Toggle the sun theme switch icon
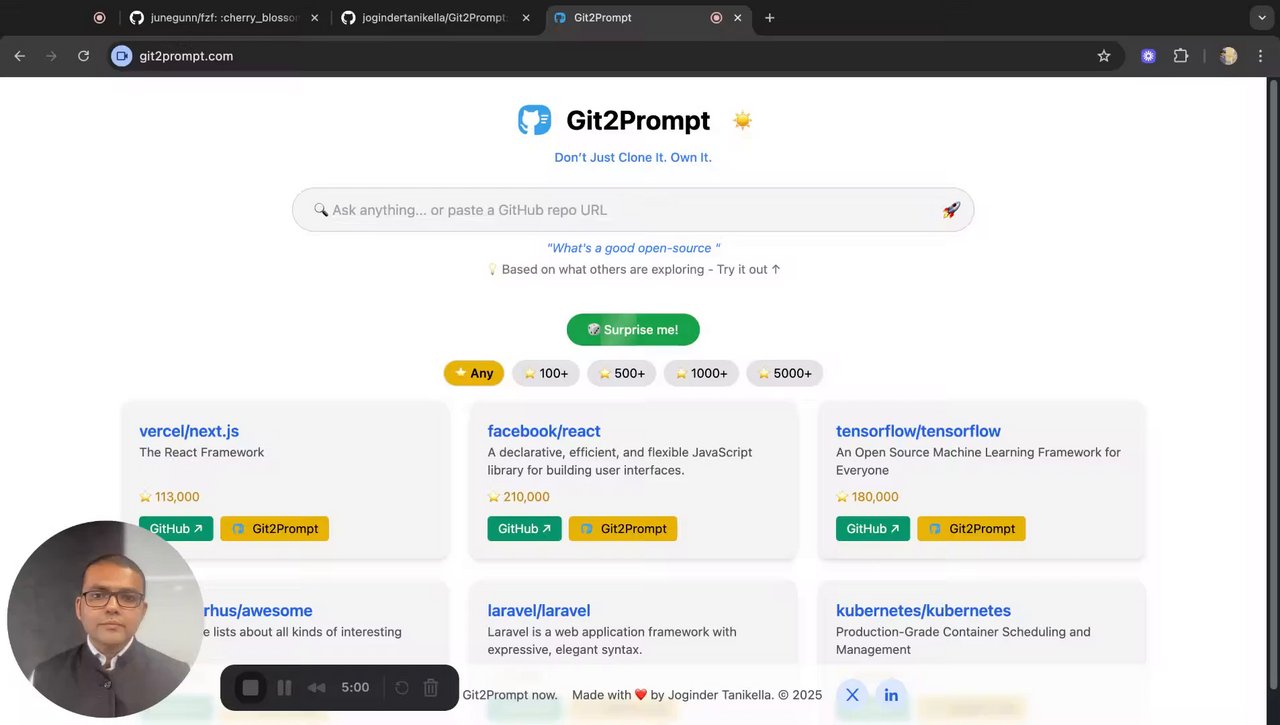The image size is (1280, 725). click(x=742, y=121)
